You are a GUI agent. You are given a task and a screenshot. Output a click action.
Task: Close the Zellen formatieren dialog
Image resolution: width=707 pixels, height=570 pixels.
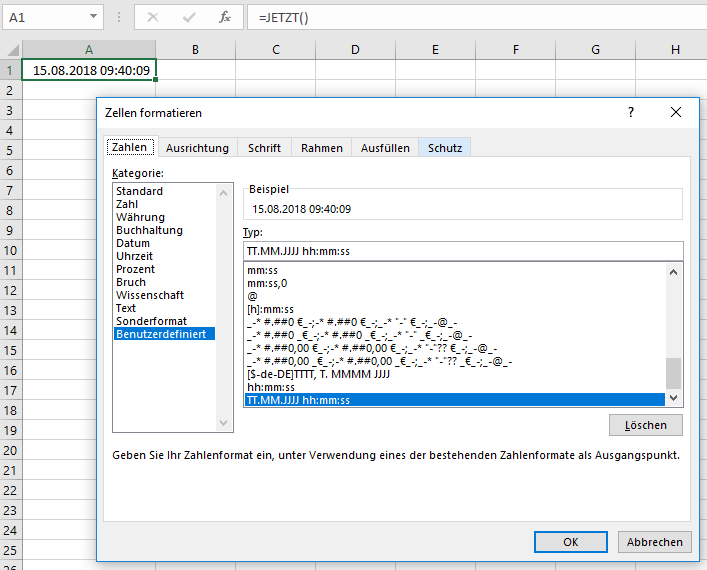[x=677, y=113]
